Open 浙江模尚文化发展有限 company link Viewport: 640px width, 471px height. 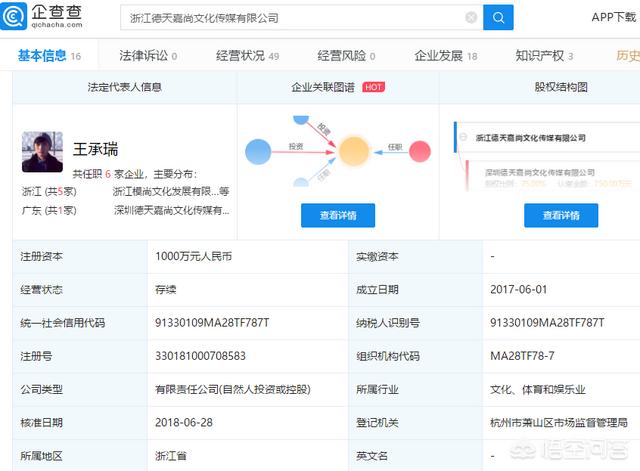[x=171, y=191]
